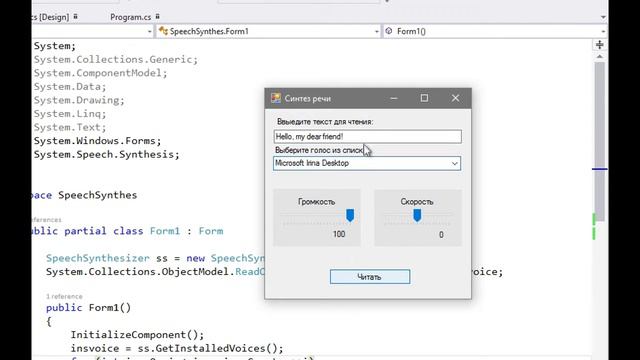
Task: Click the 'Введите текст для чтения:' label
Action: (x=325, y=122)
